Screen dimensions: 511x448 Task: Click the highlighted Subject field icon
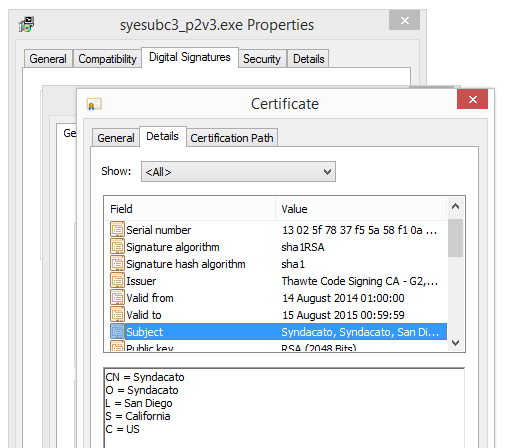tap(117, 332)
